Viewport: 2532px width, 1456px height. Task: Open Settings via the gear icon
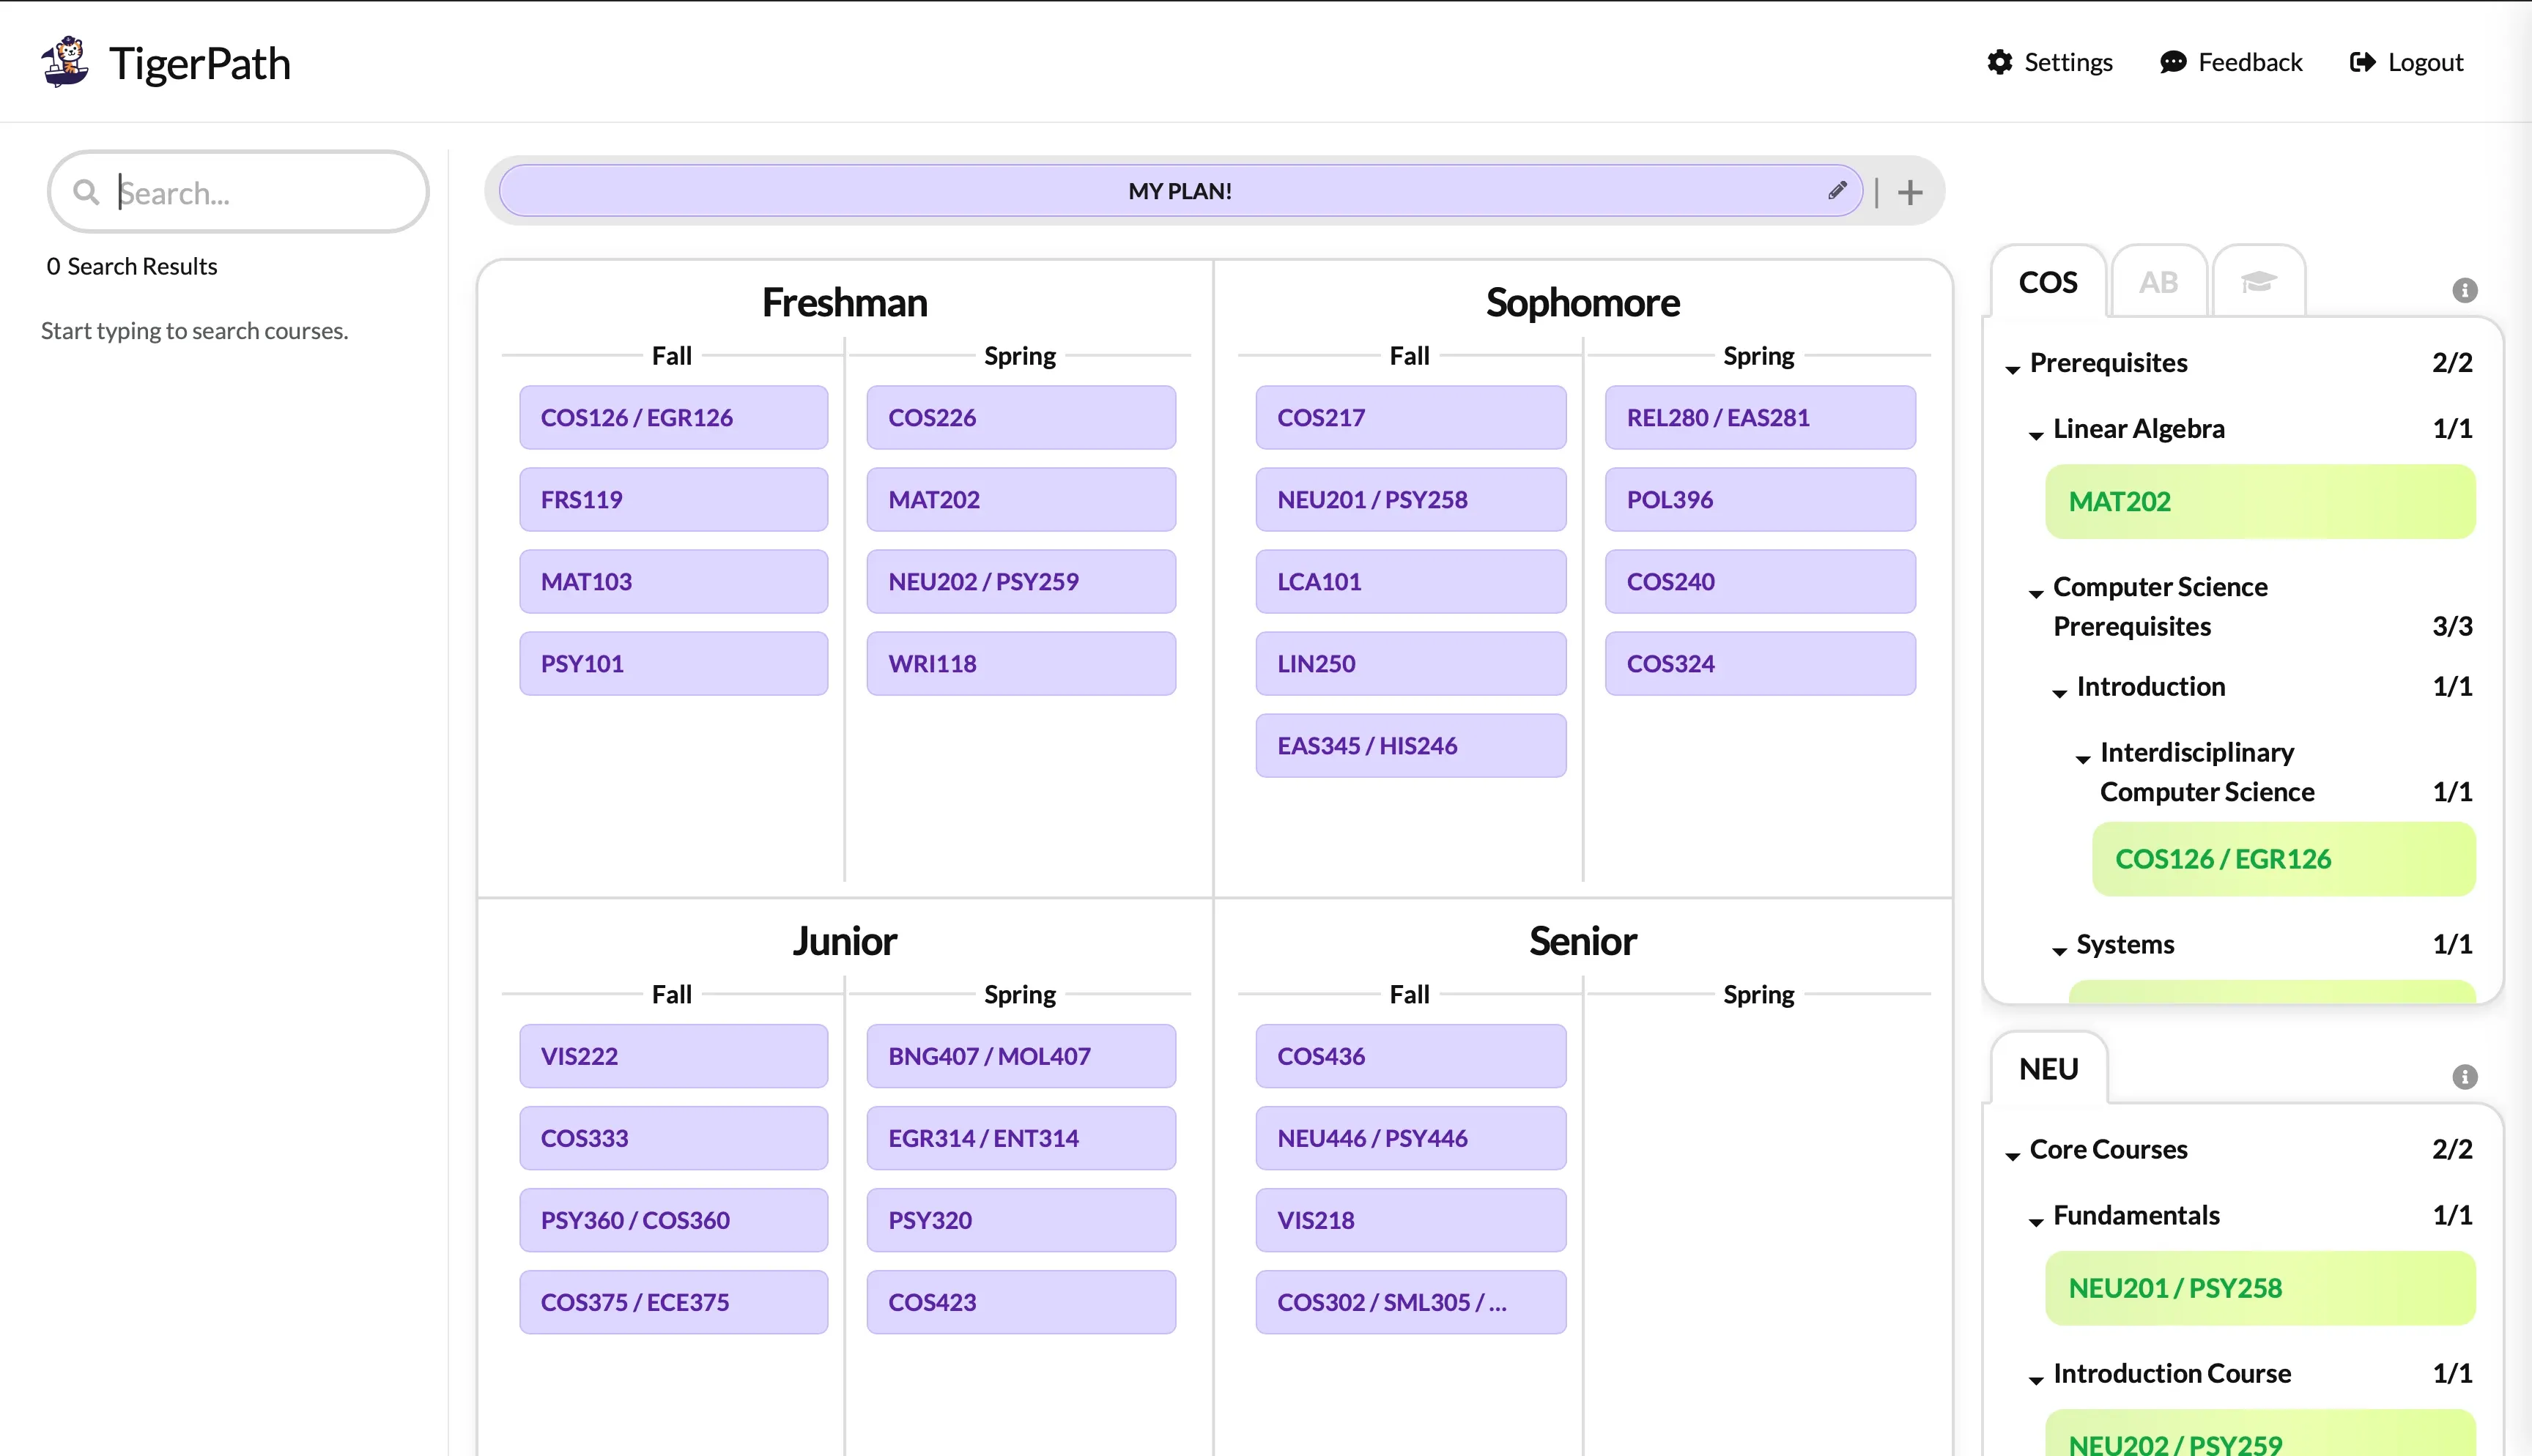[1999, 62]
